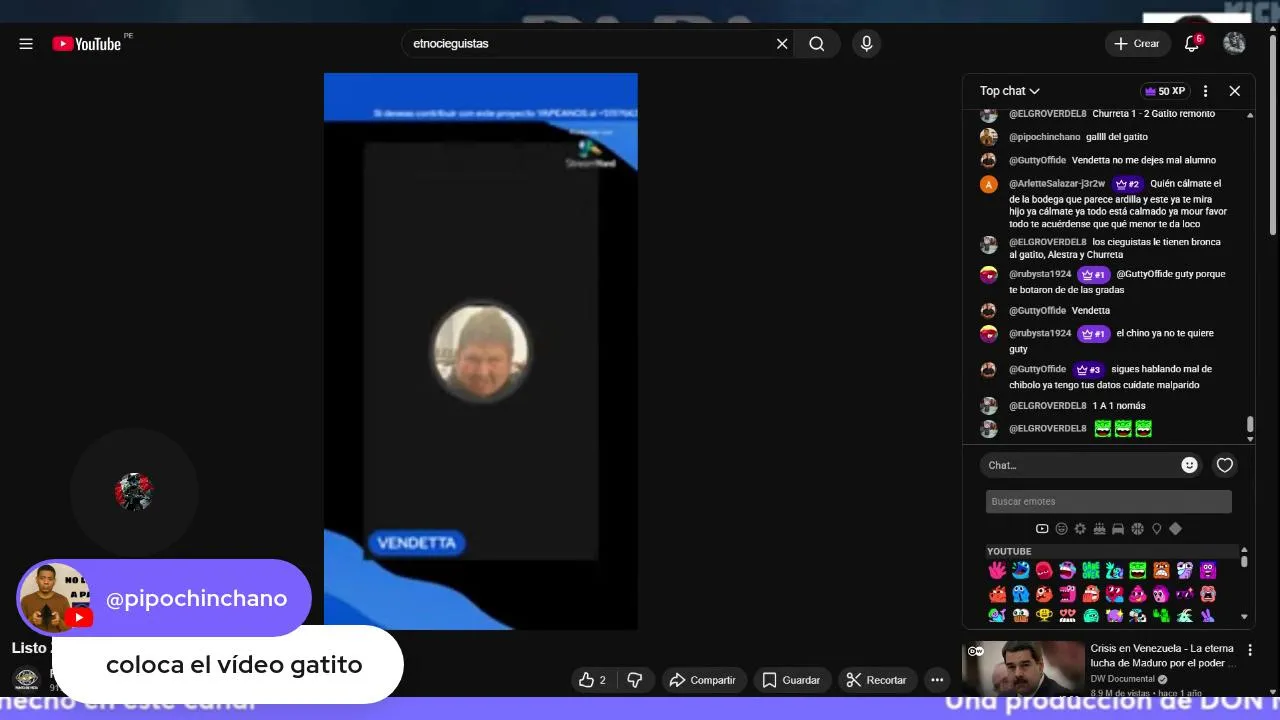Select the food cake emoji category tab
This screenshot has height=720, width=1280.
[x=1099, y=529]
